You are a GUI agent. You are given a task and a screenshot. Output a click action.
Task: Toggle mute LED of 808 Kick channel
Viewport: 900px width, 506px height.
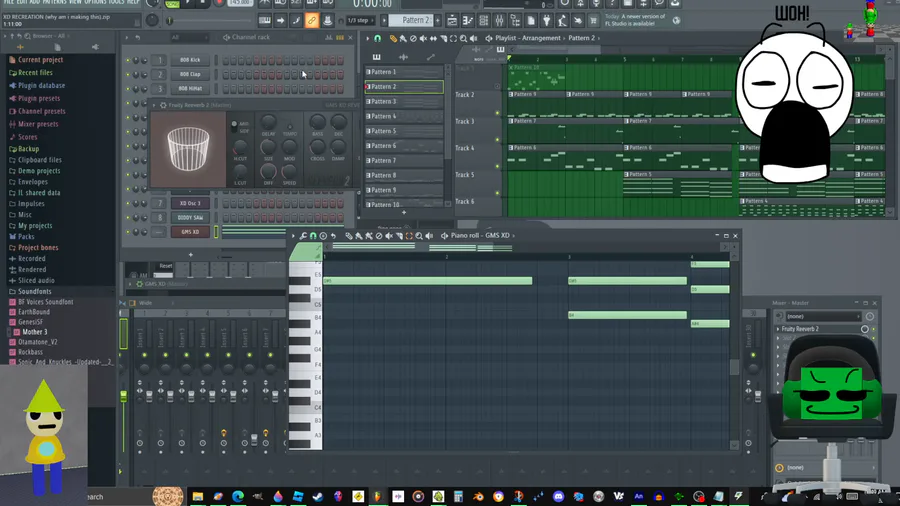128,60
